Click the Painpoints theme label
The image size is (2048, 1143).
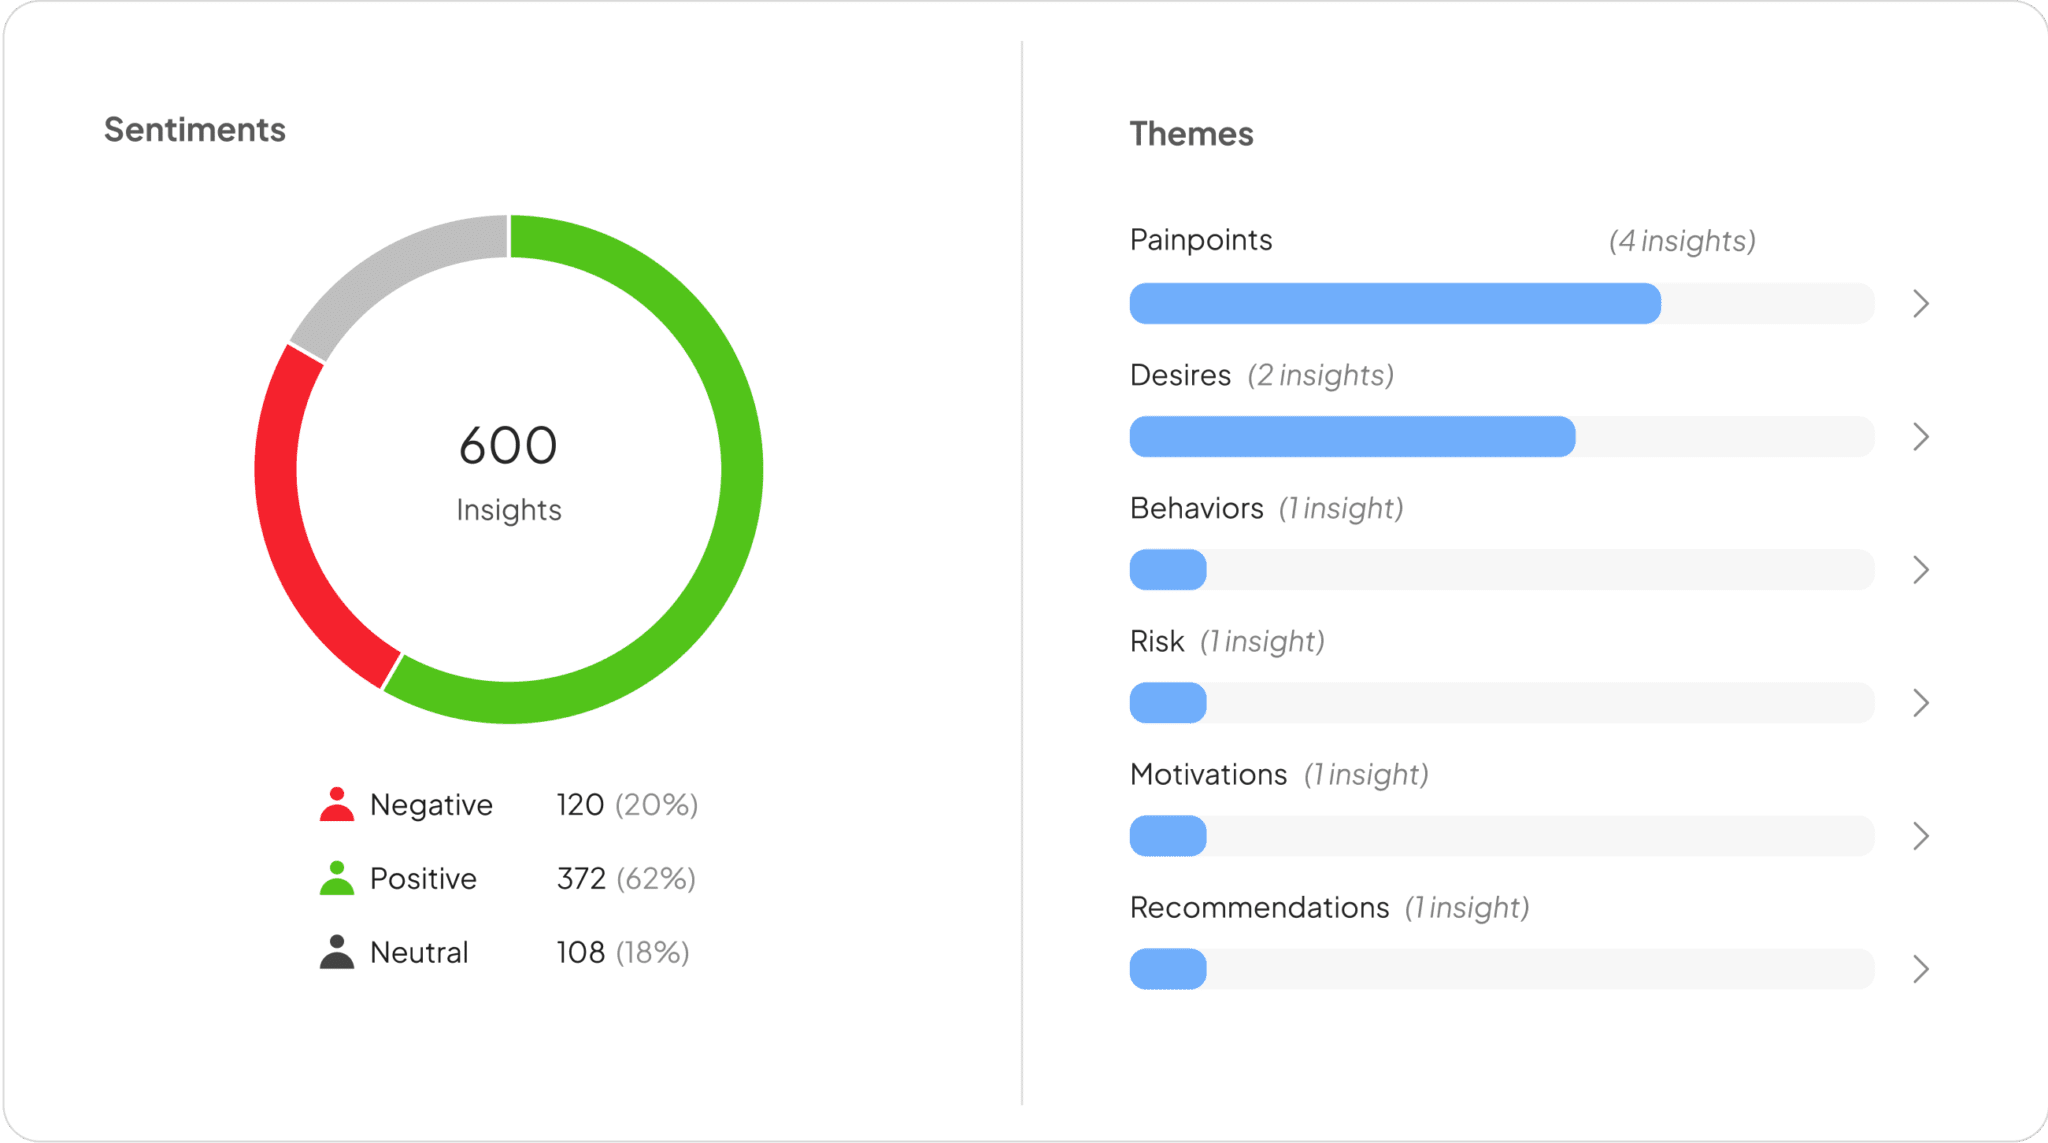pyautogui.click(x=1200, y=240)
